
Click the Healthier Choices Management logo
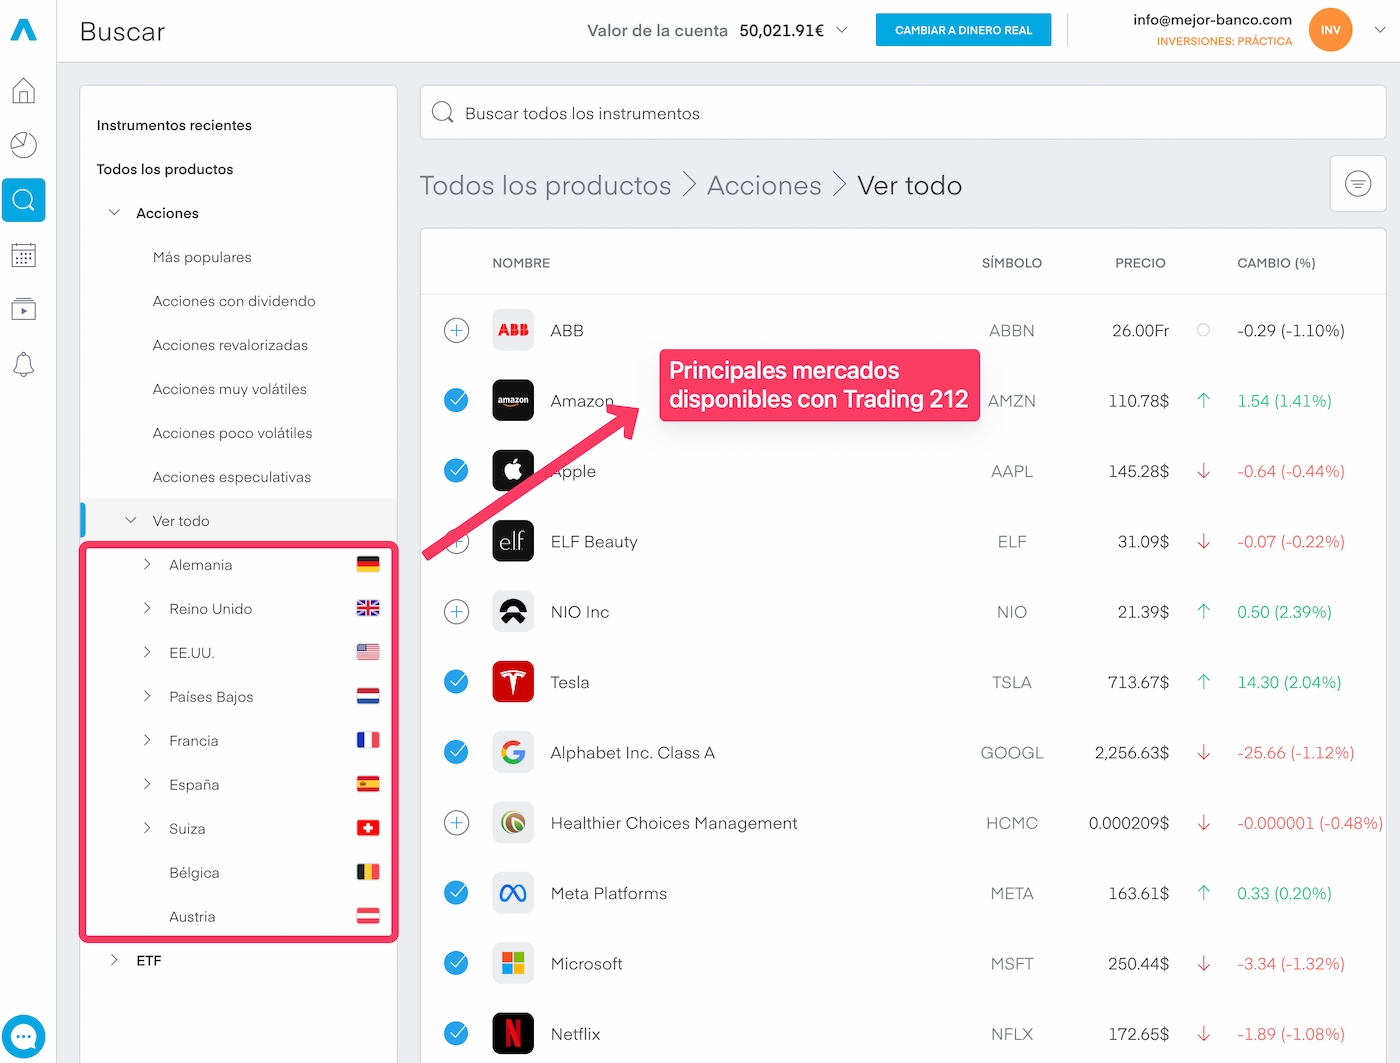(513, 823)
